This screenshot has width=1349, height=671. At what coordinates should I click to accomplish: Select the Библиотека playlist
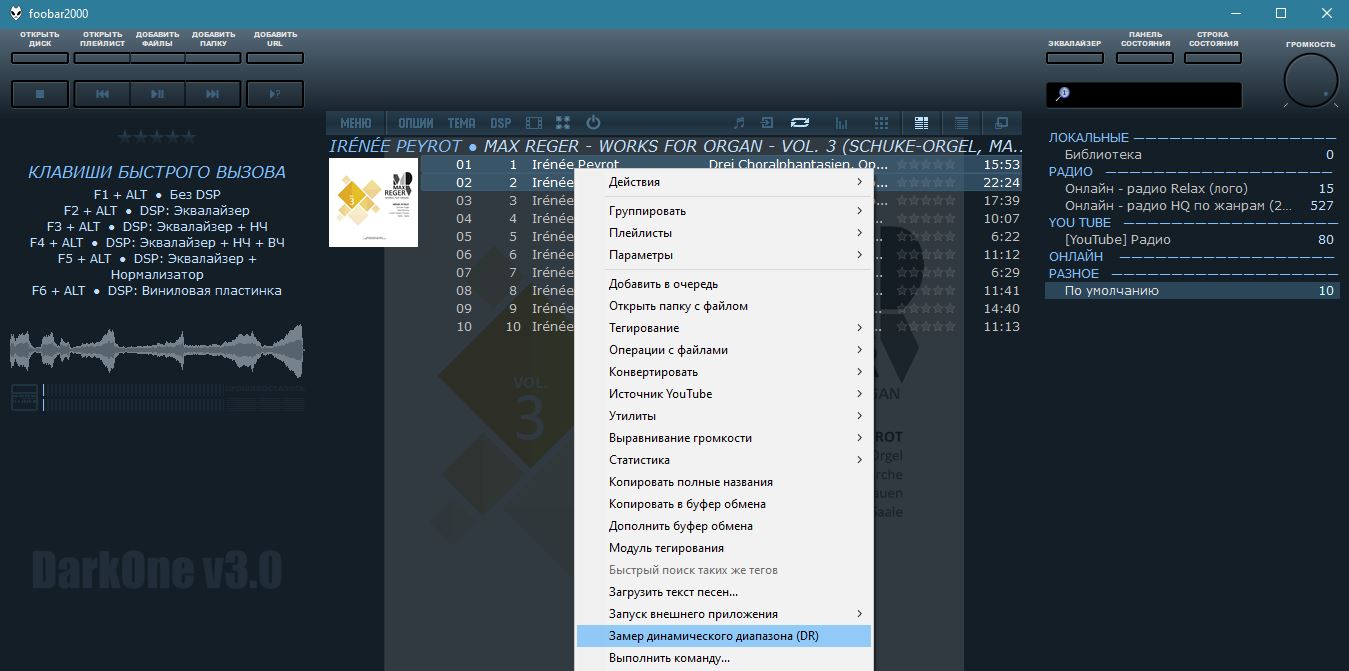pos(1191,155)
